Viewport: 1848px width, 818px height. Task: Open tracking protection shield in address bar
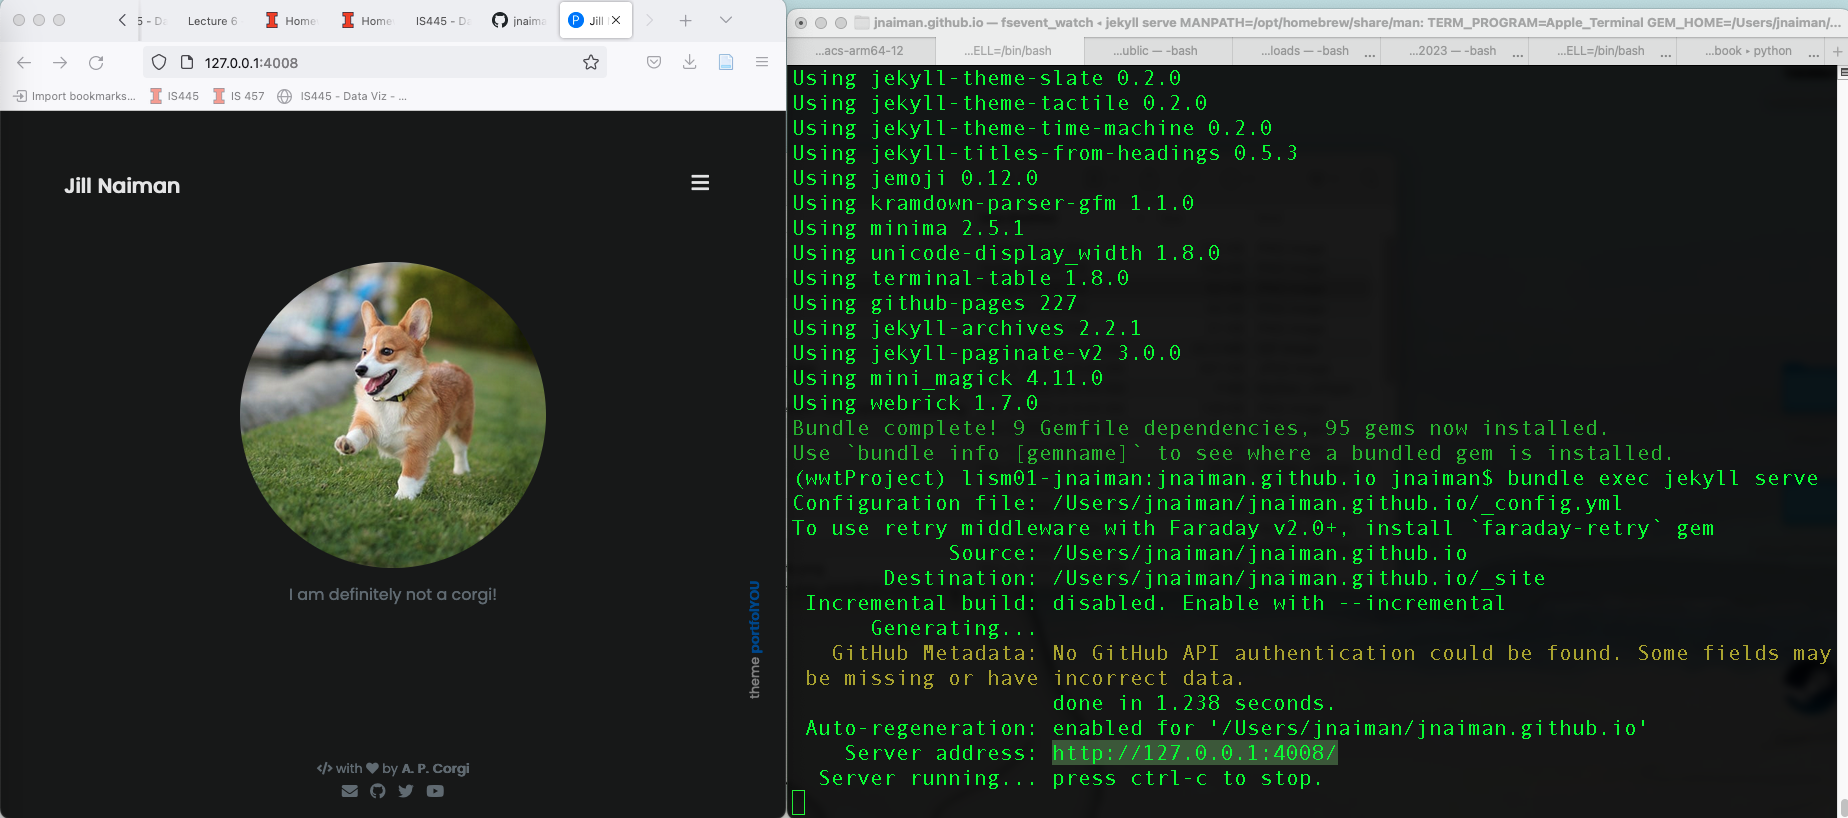pyautogui.click(x=159, y=62)
